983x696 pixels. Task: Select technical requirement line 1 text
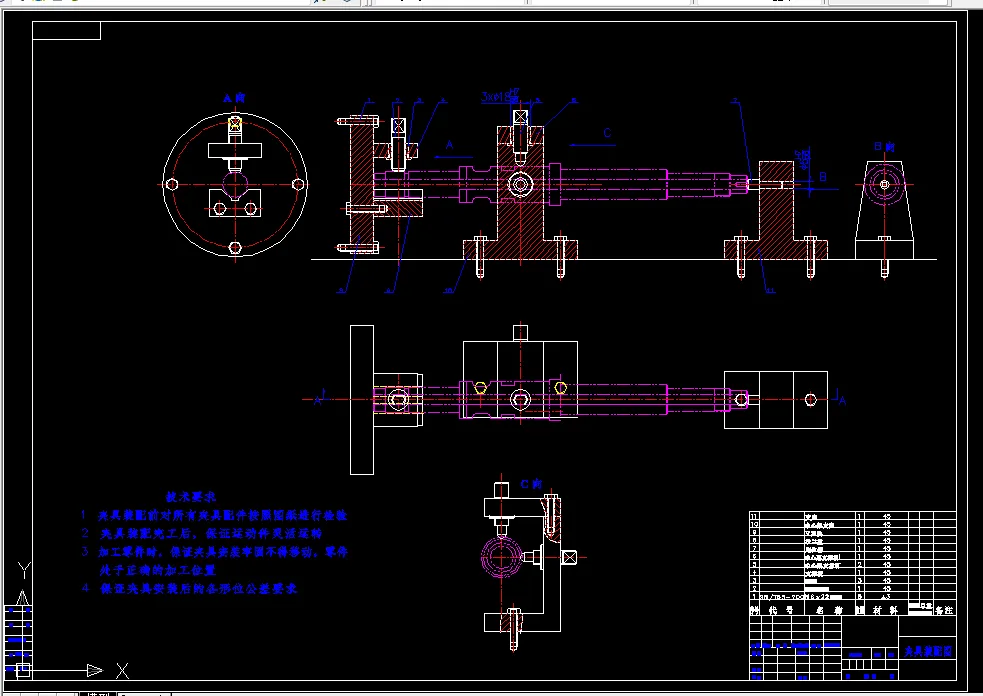214,515
